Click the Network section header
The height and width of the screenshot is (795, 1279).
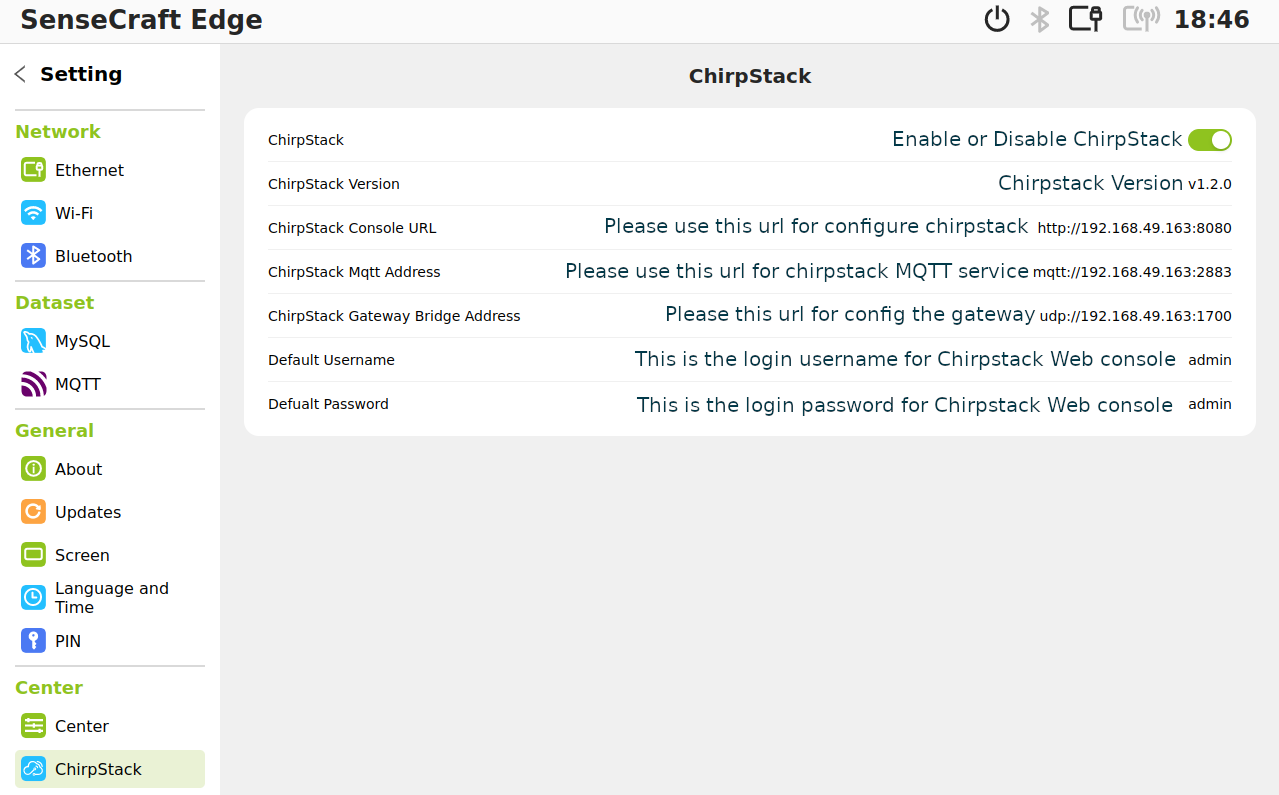coord(58,132)
